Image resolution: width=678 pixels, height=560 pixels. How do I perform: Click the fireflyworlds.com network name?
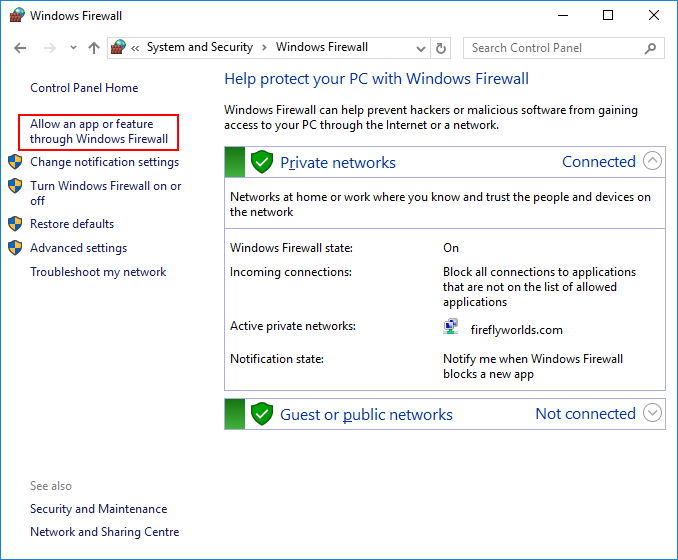click(517, 330)
